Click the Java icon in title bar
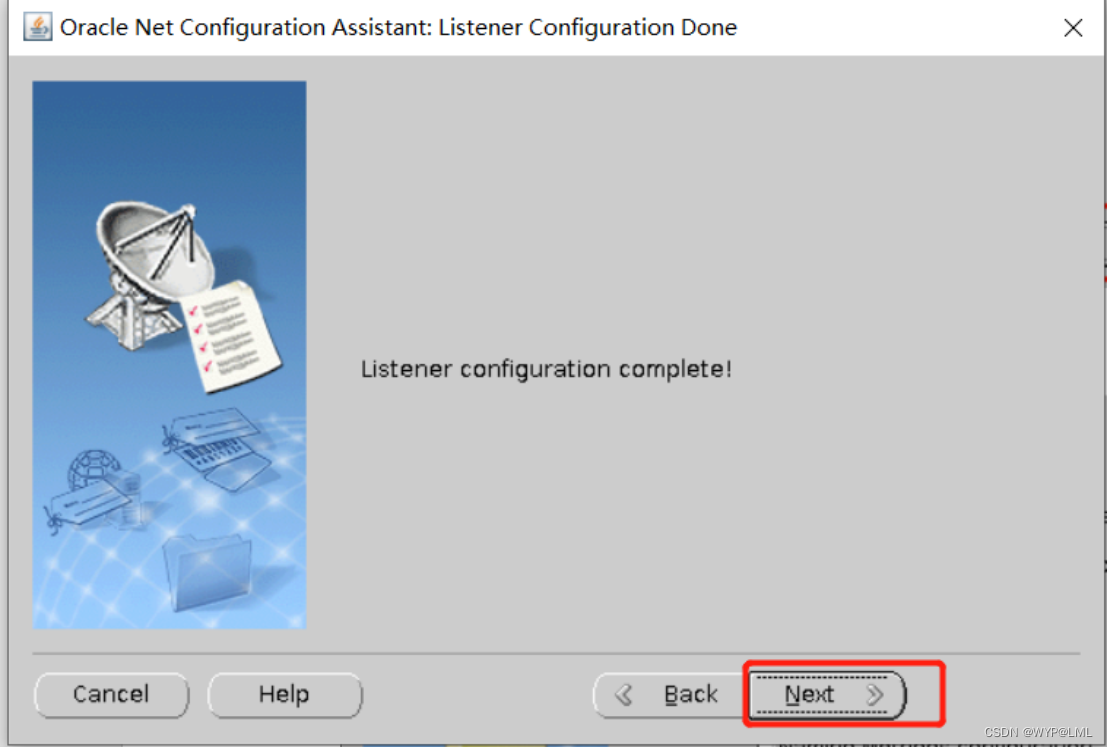 (x=37, y=28)
